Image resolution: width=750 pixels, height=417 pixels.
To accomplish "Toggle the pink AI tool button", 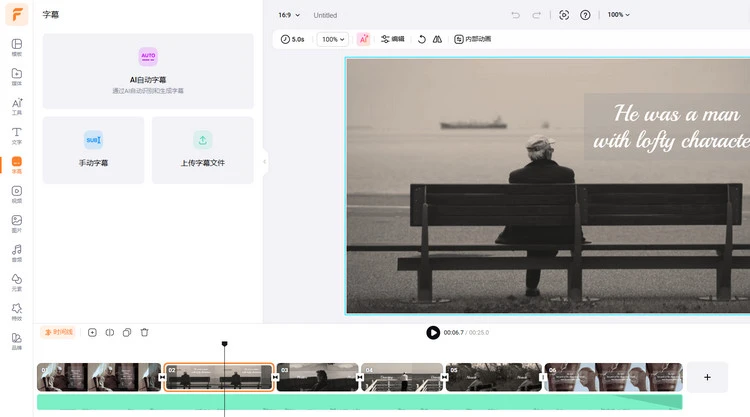I will point(363,39).
